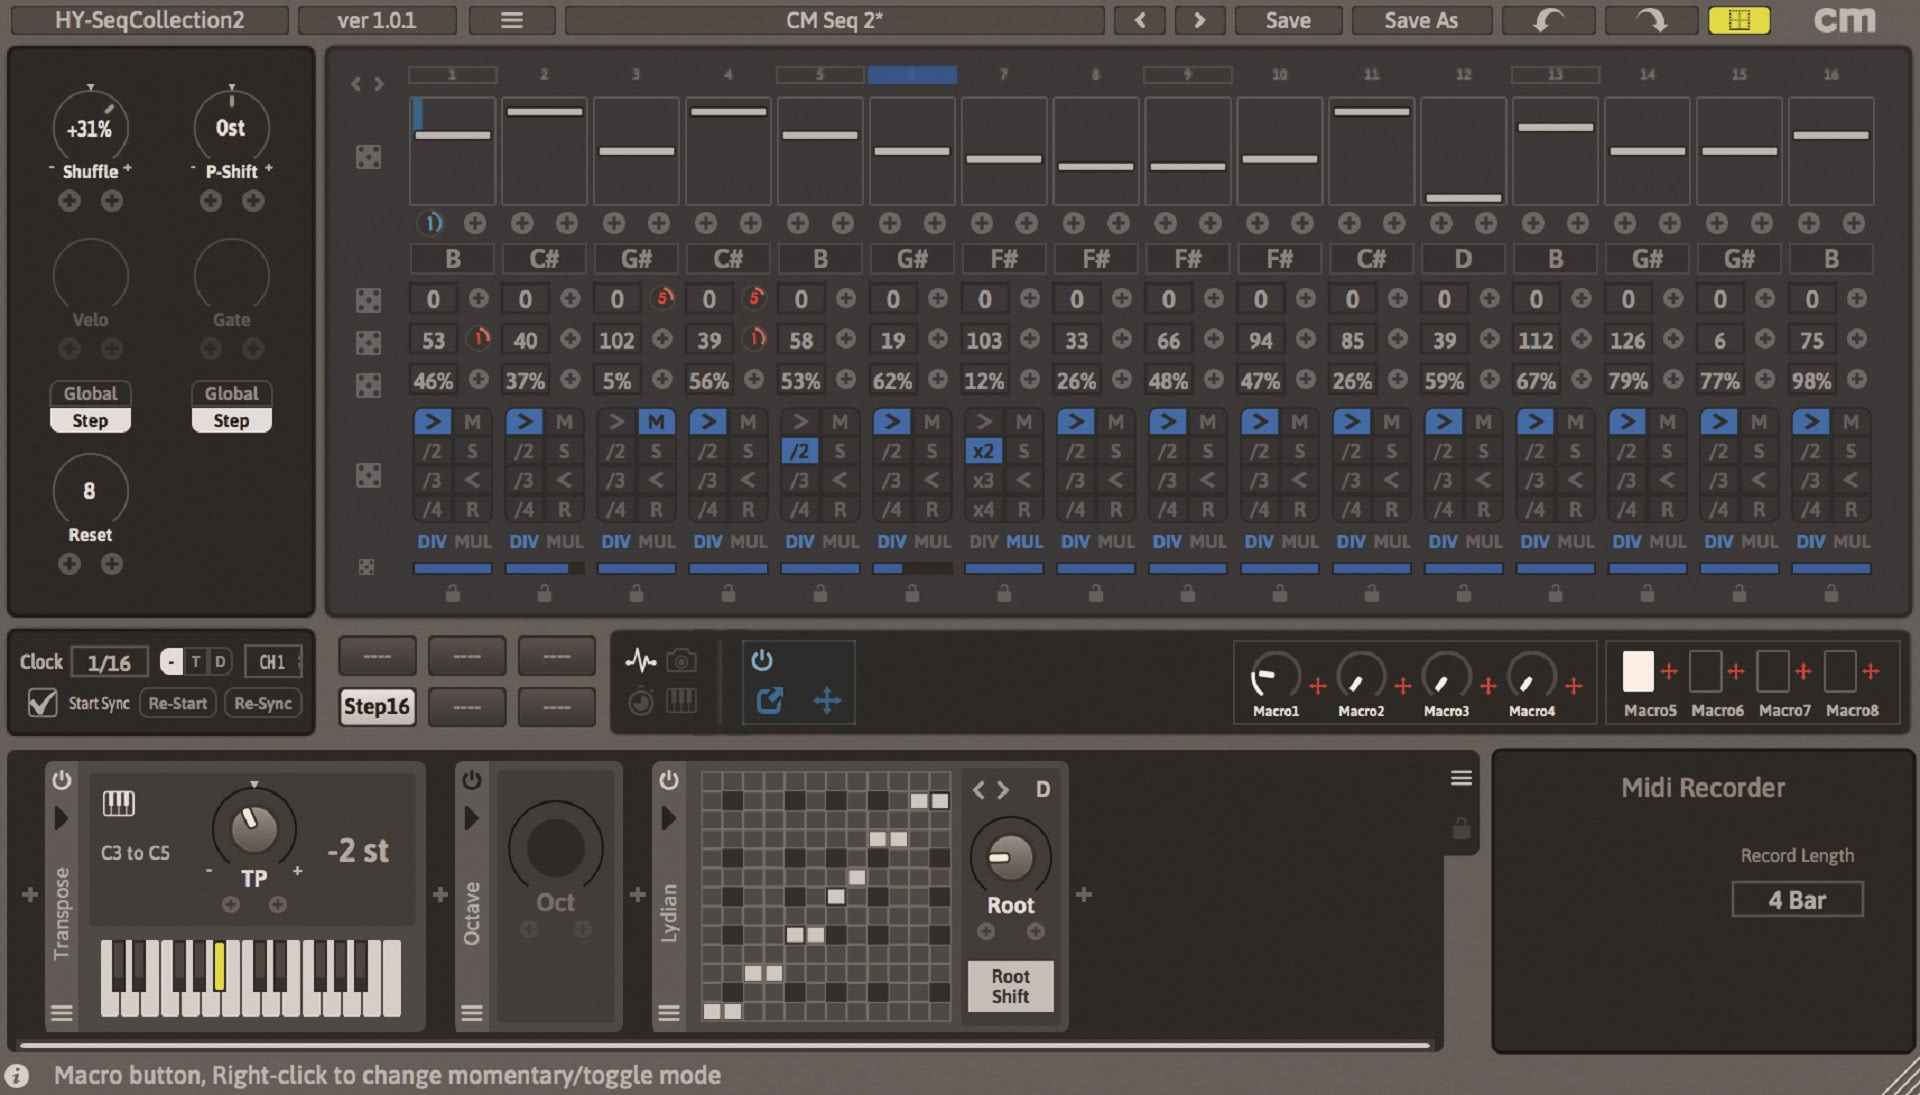Click the Shuffle knob showing +31%
The width and height of the screenshot is (1920, 1095).
(90, 128)
